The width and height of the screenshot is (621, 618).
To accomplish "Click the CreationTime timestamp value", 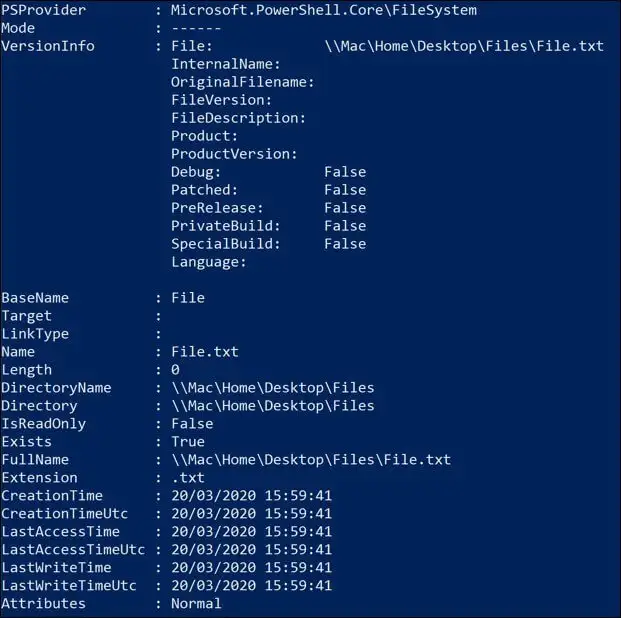I will pos(251,496).
